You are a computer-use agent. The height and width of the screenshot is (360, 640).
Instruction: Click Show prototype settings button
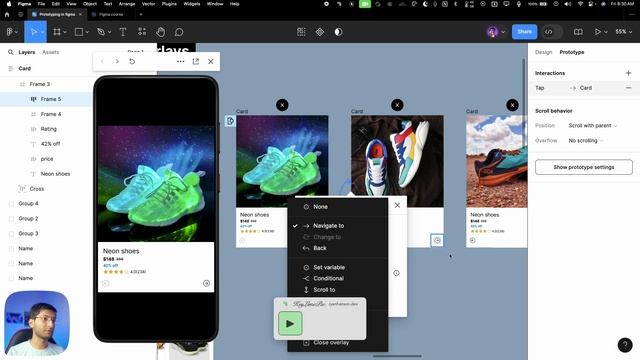coord(584,167)
